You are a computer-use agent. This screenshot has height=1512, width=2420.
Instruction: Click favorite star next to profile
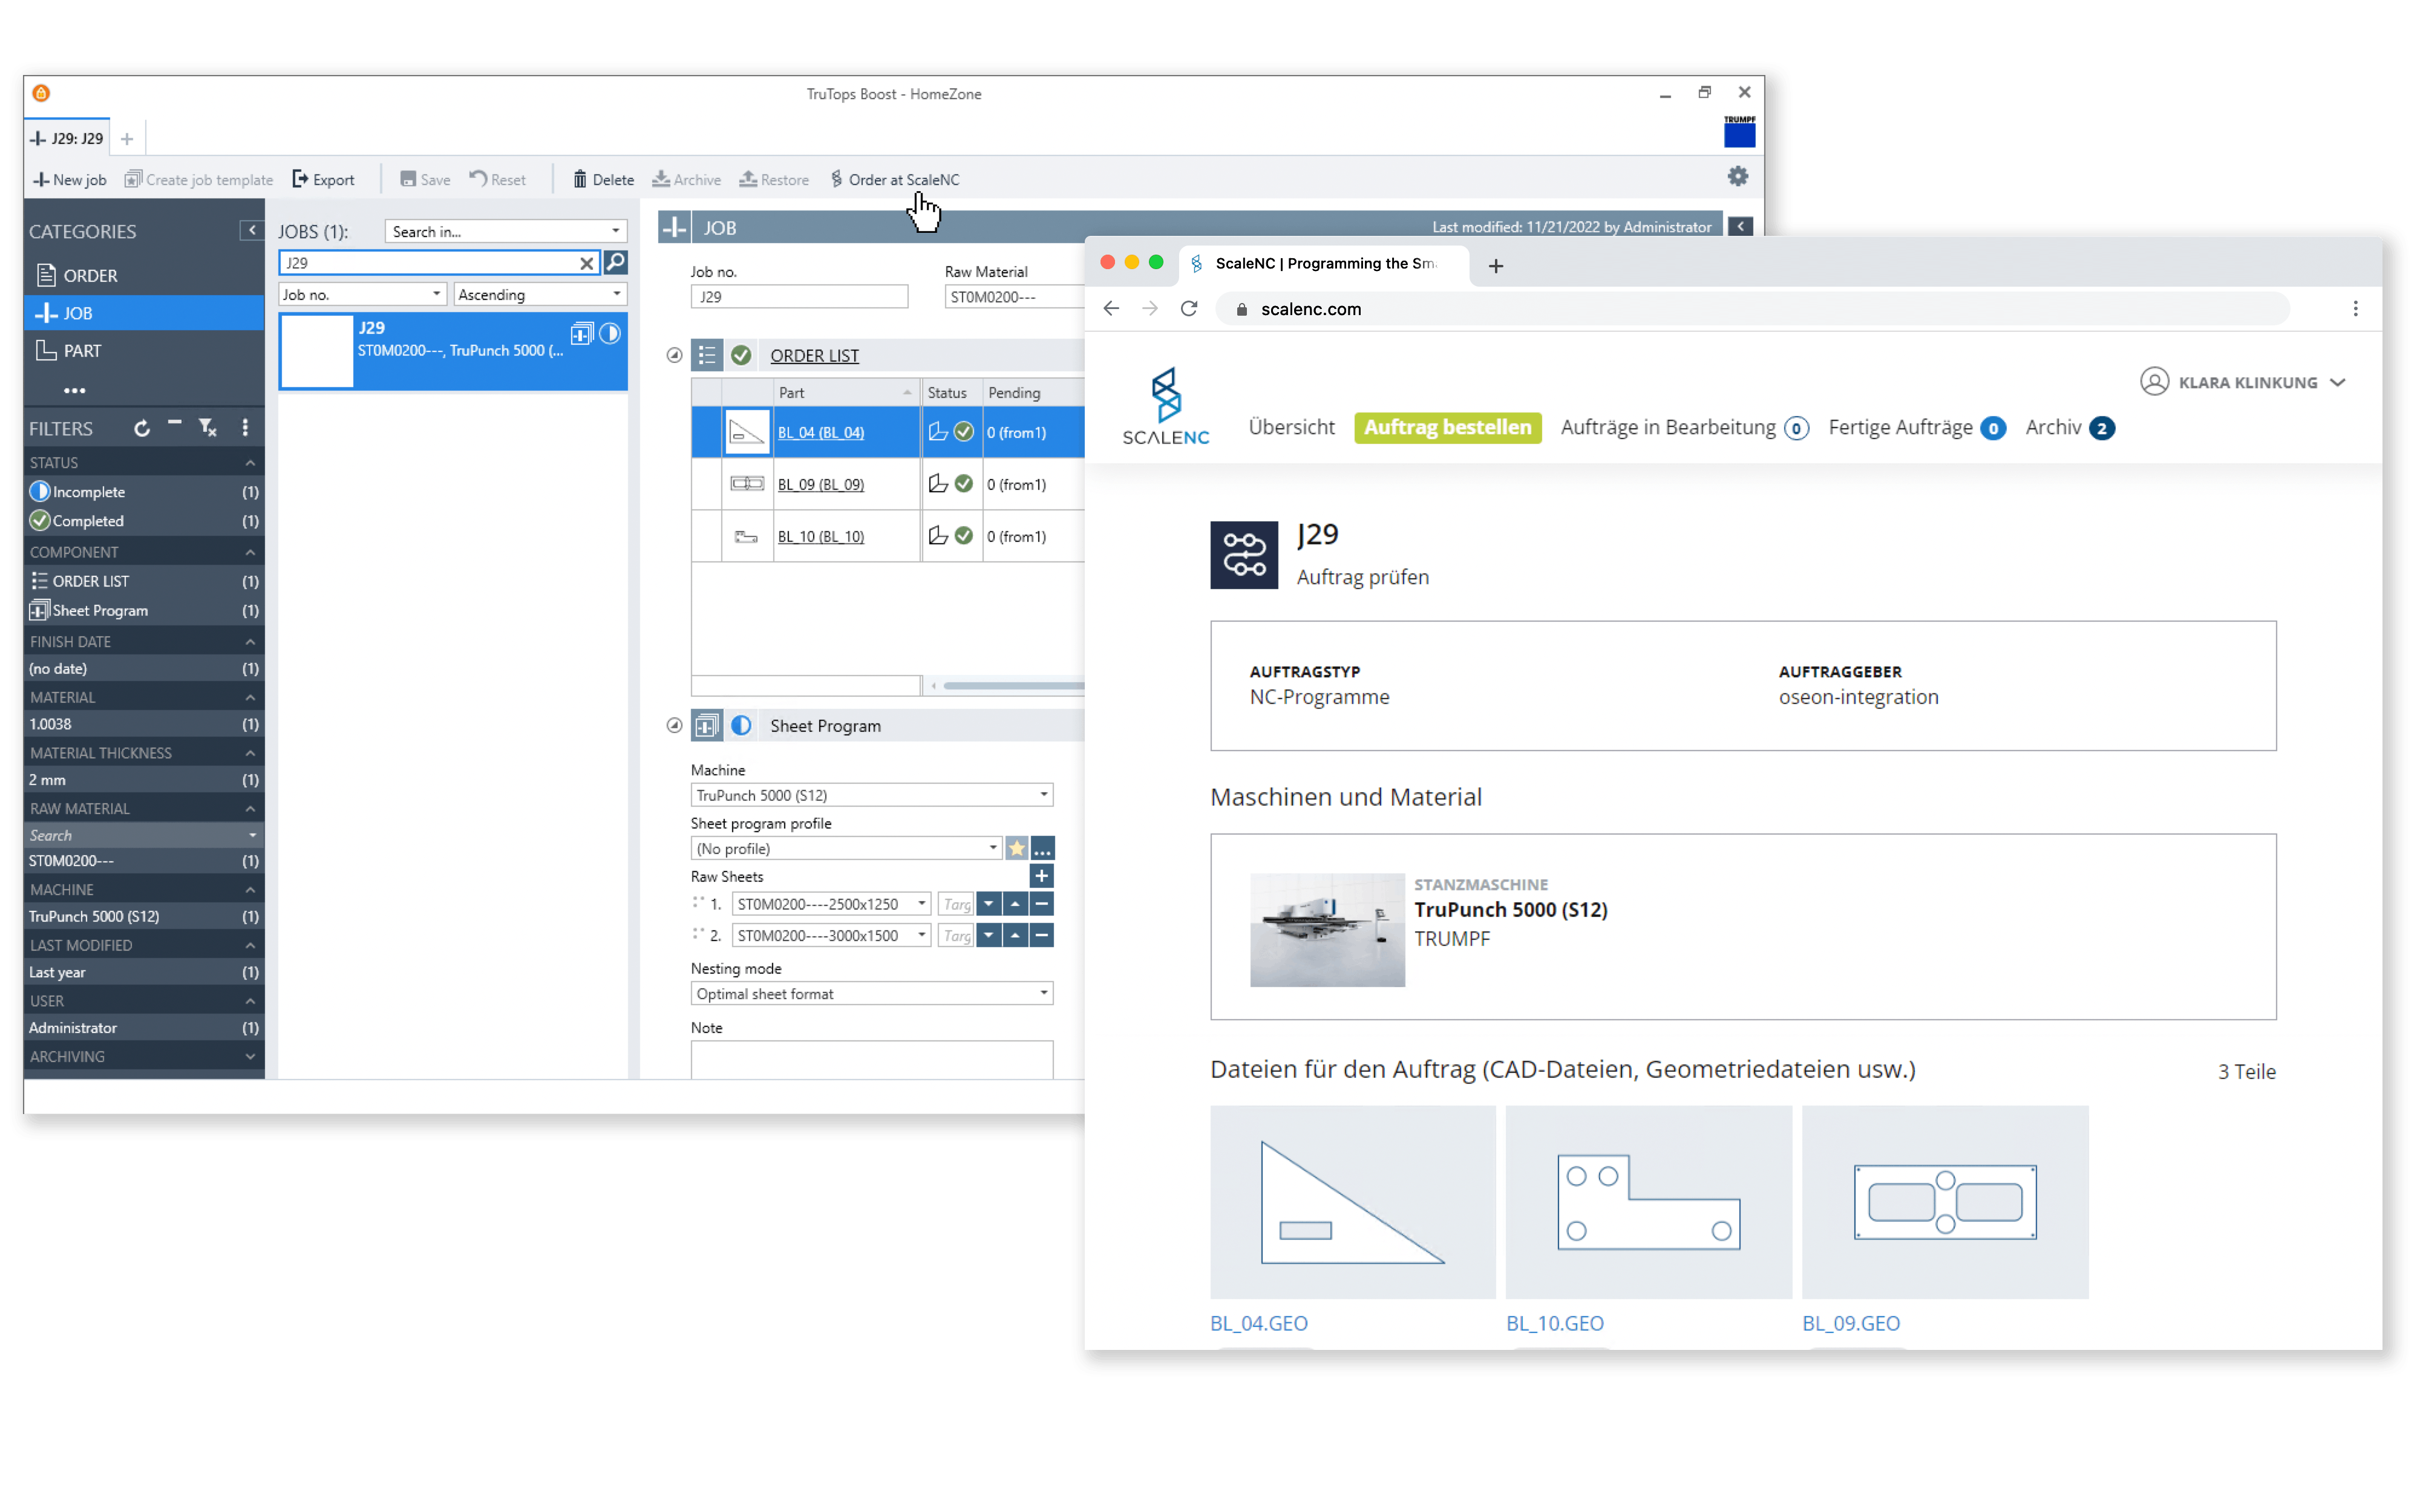(x=1017, y=849)
